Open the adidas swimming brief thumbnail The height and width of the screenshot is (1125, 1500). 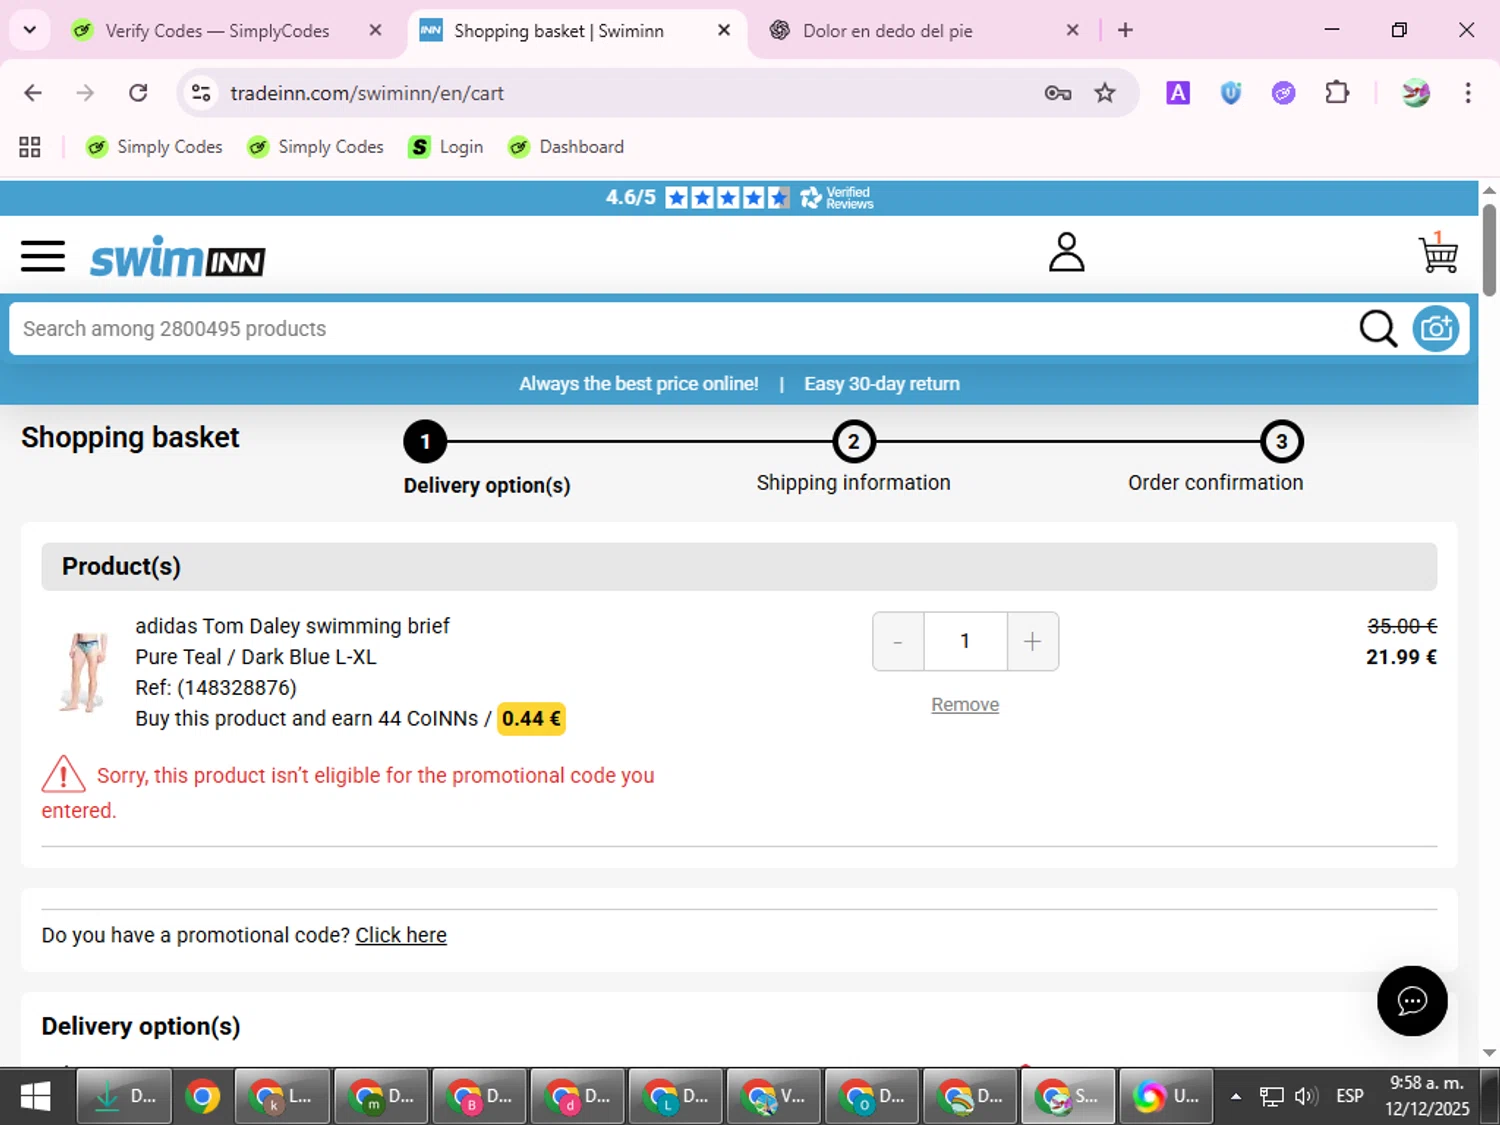84,671
